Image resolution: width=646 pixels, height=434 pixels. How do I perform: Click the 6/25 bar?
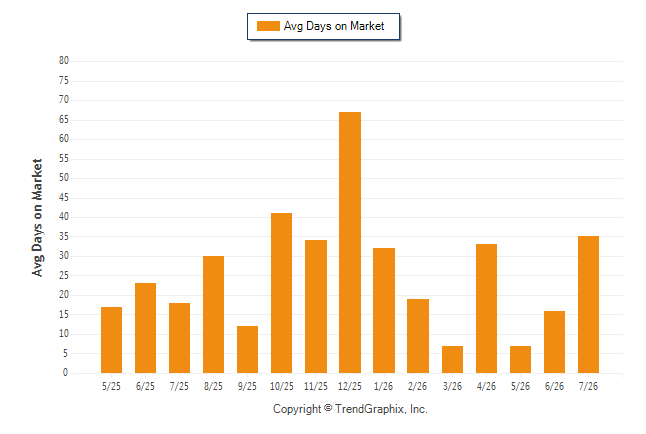145,328
